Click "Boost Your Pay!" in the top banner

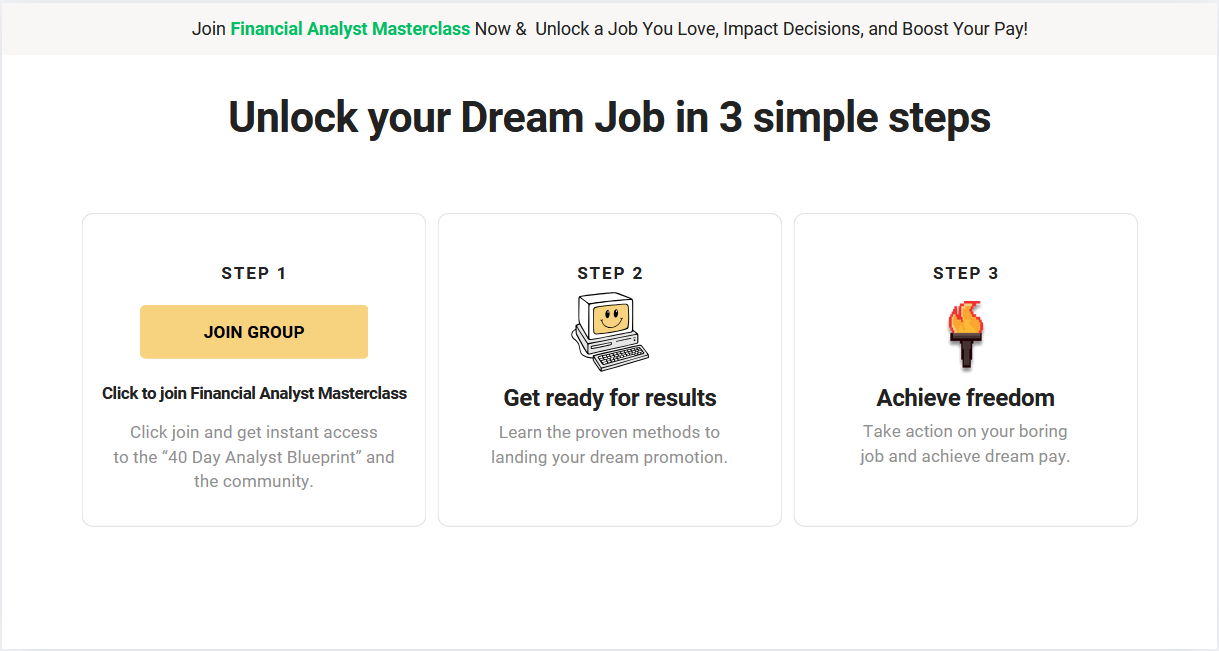pyautogui.click(x=964, y=29)
